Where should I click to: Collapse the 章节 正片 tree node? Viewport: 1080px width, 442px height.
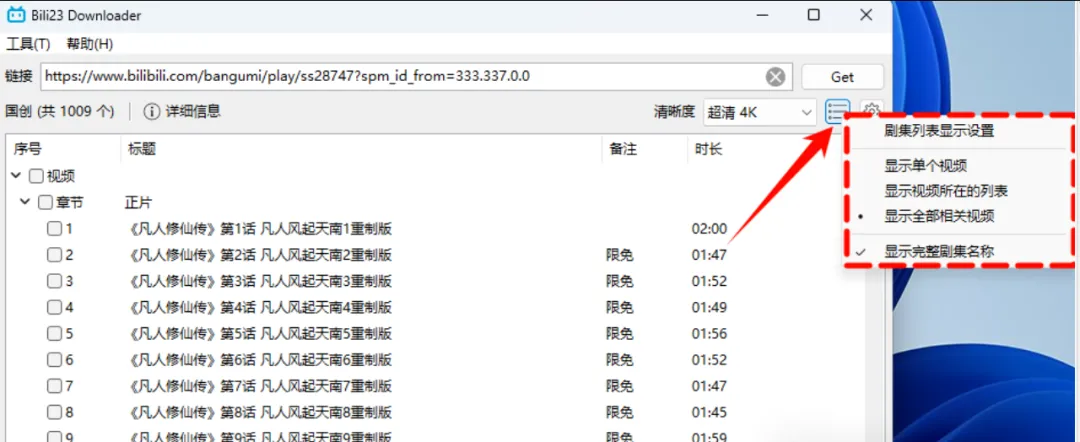25,202
